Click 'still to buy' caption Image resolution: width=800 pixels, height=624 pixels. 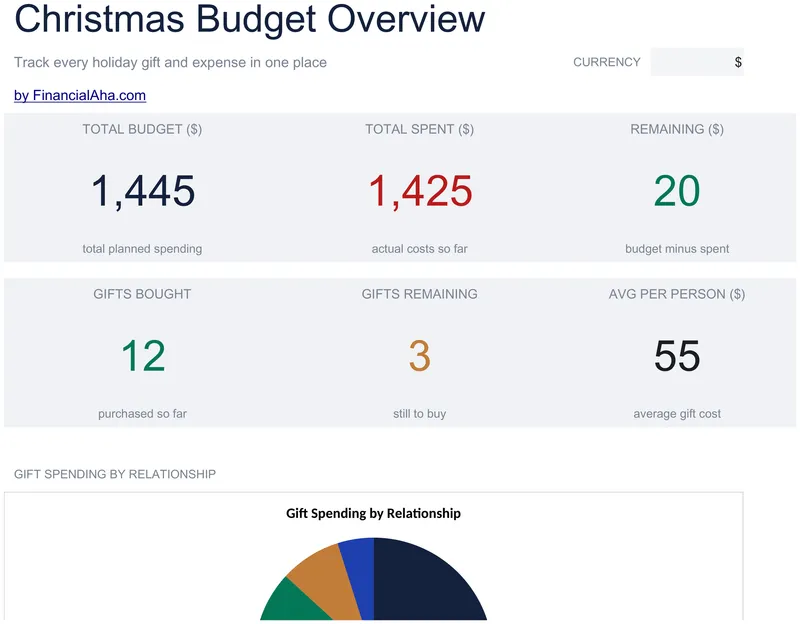pos(419,413)
